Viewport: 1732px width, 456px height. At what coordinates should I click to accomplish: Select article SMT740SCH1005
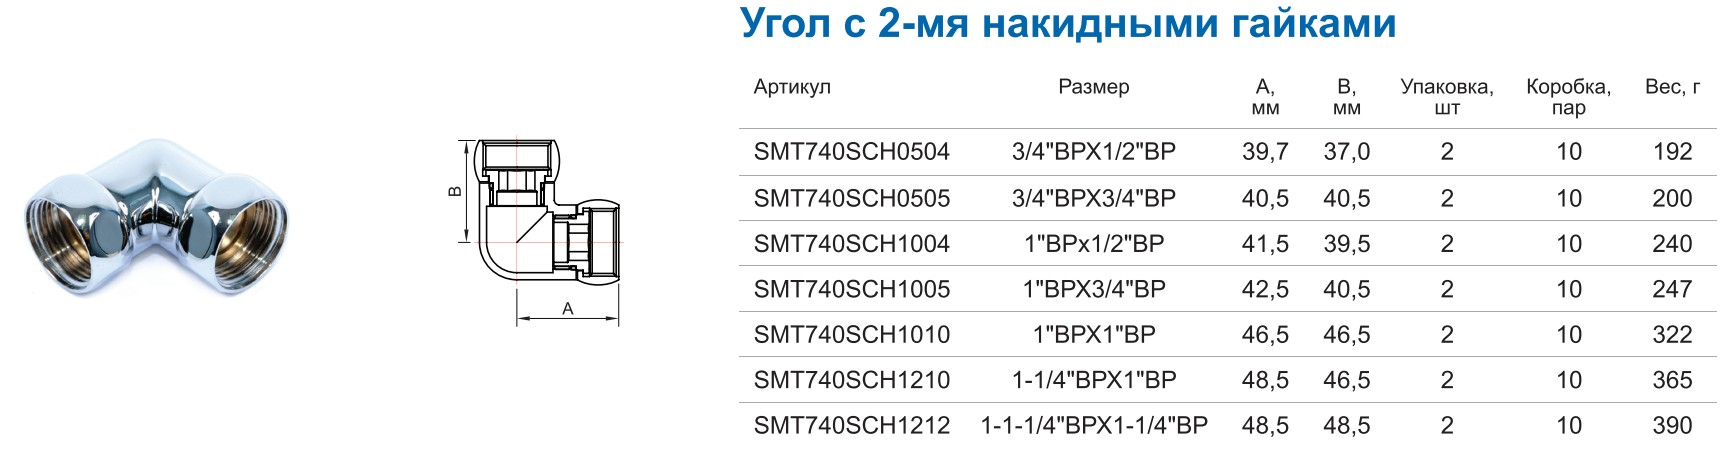click(852, 289)
